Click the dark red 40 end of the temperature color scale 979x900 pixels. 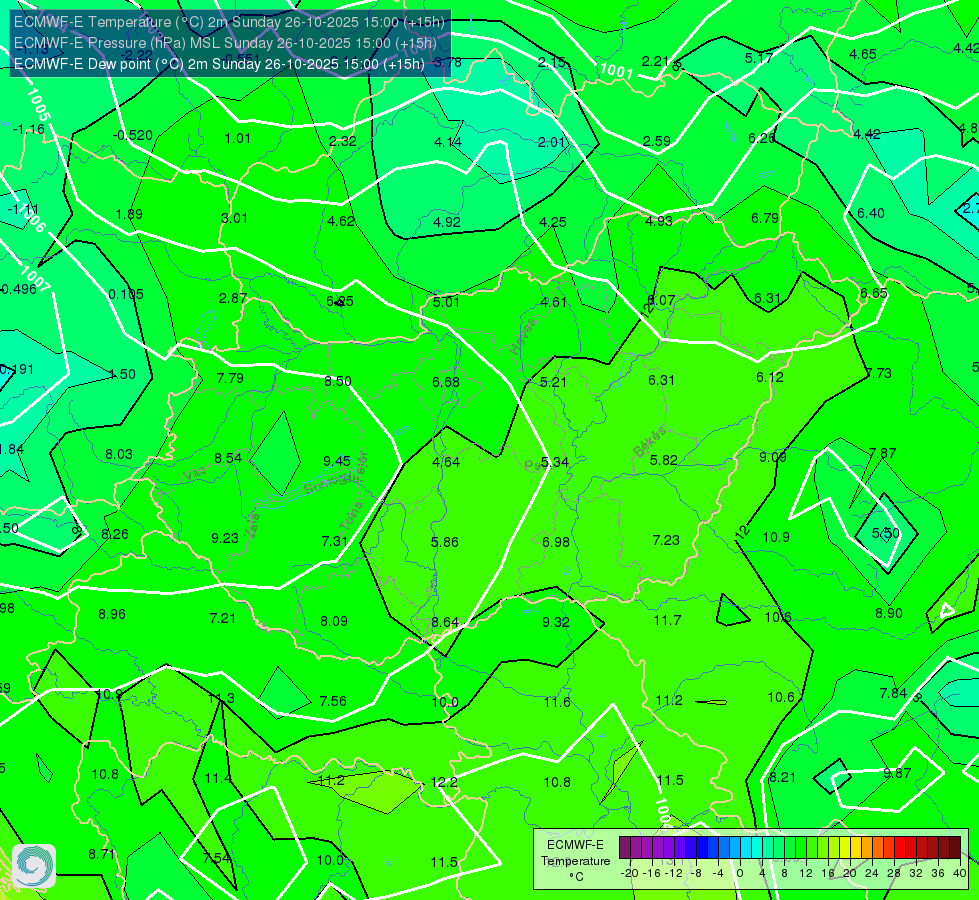(955, 848)
